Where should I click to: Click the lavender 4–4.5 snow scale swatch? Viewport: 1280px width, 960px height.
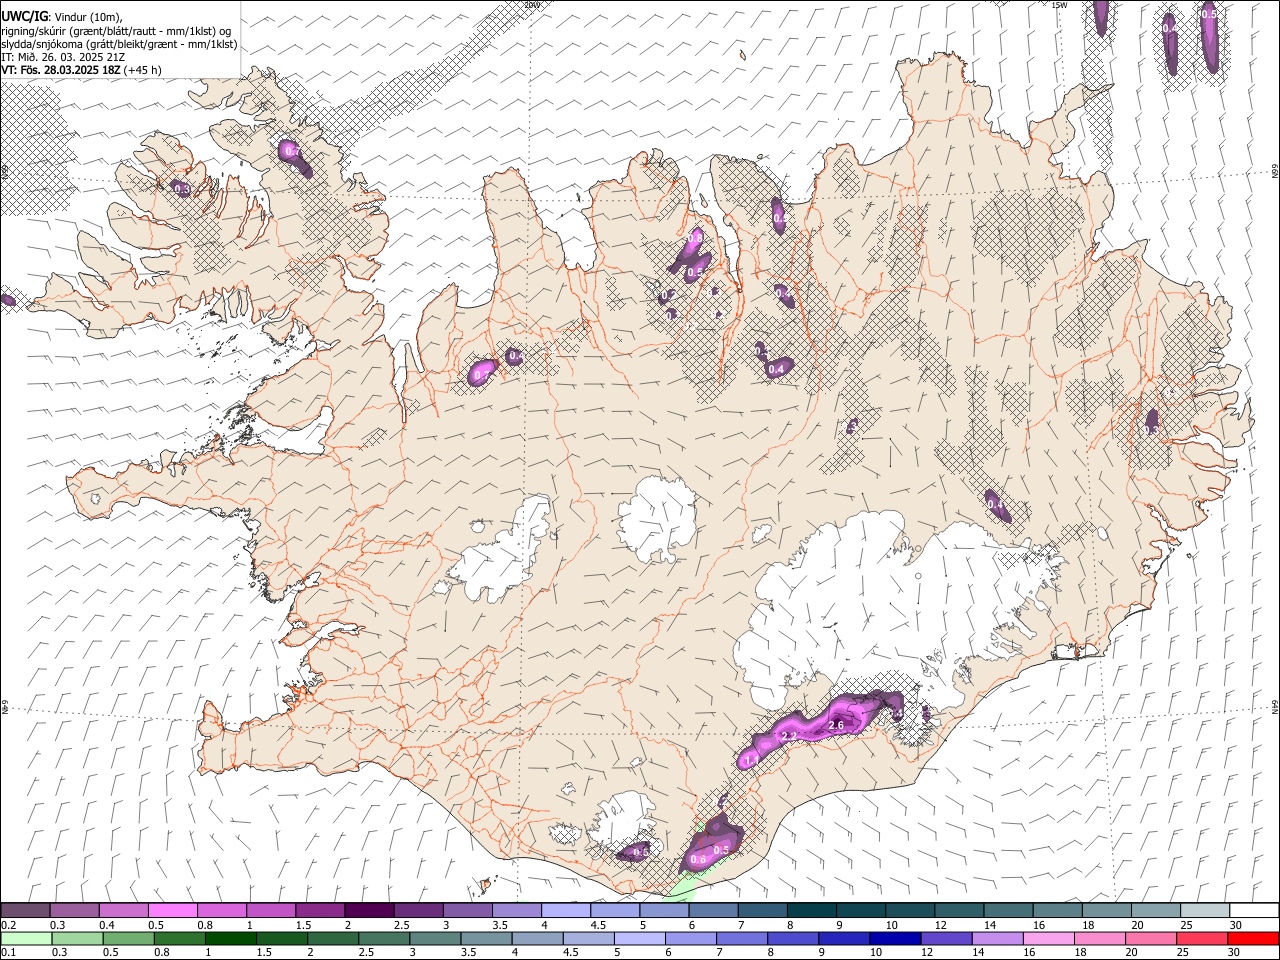click(x=564, y=911)
